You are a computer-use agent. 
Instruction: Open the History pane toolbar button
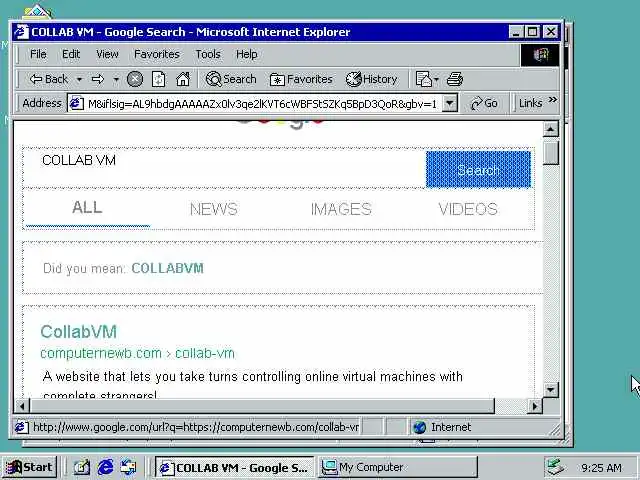tap(371, 79)
